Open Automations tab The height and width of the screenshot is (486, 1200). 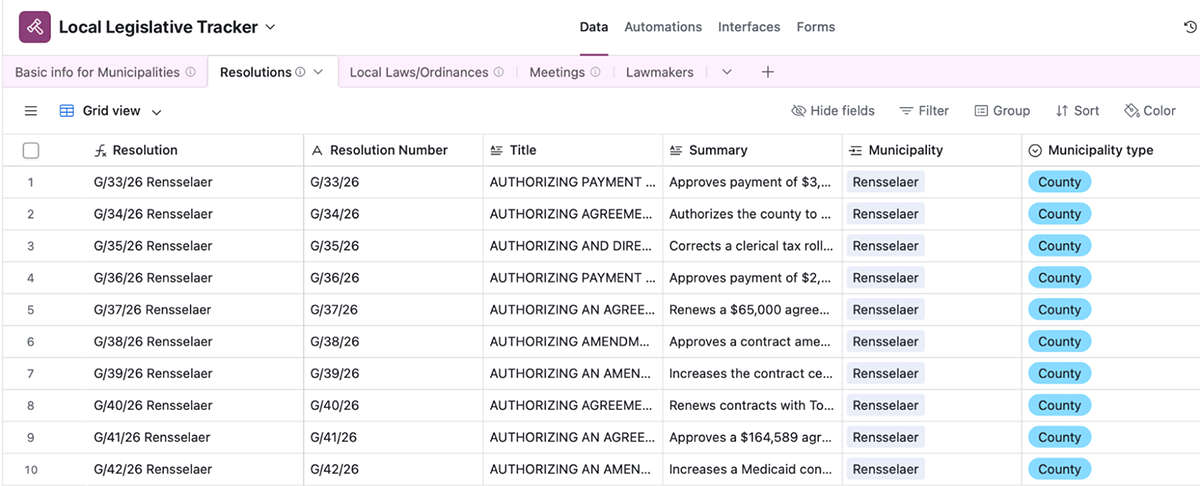tap(663, 27)
